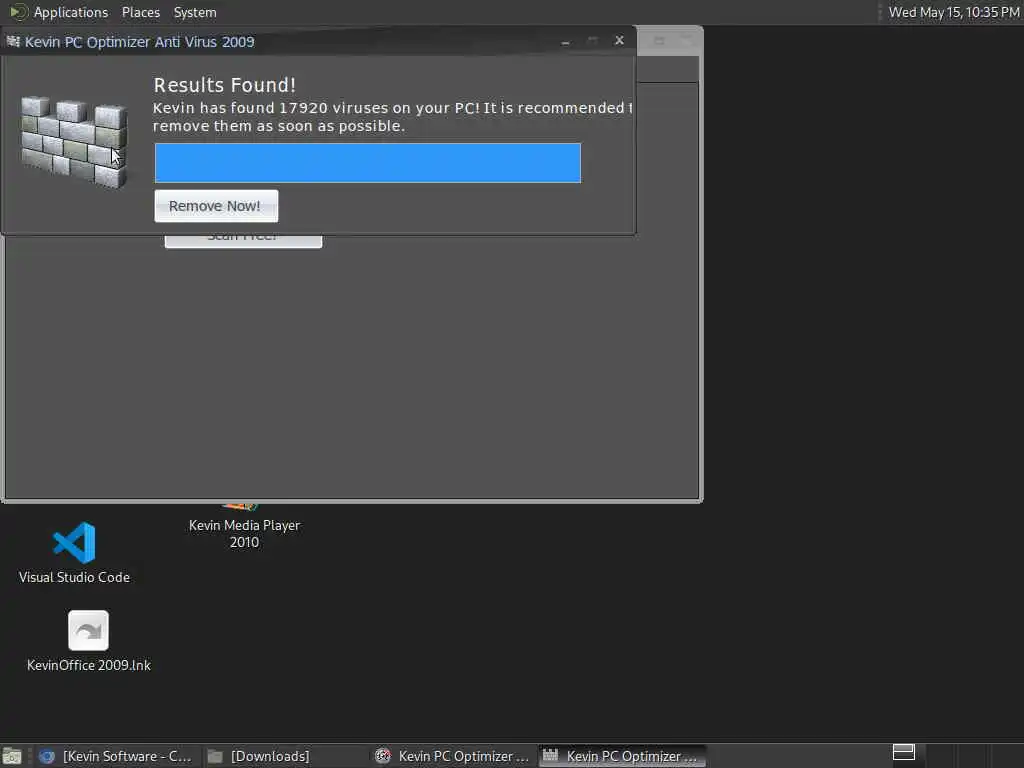Open the System menu
The width and height of the screenshot is (1024, 768).
click(x=195, y=12)
